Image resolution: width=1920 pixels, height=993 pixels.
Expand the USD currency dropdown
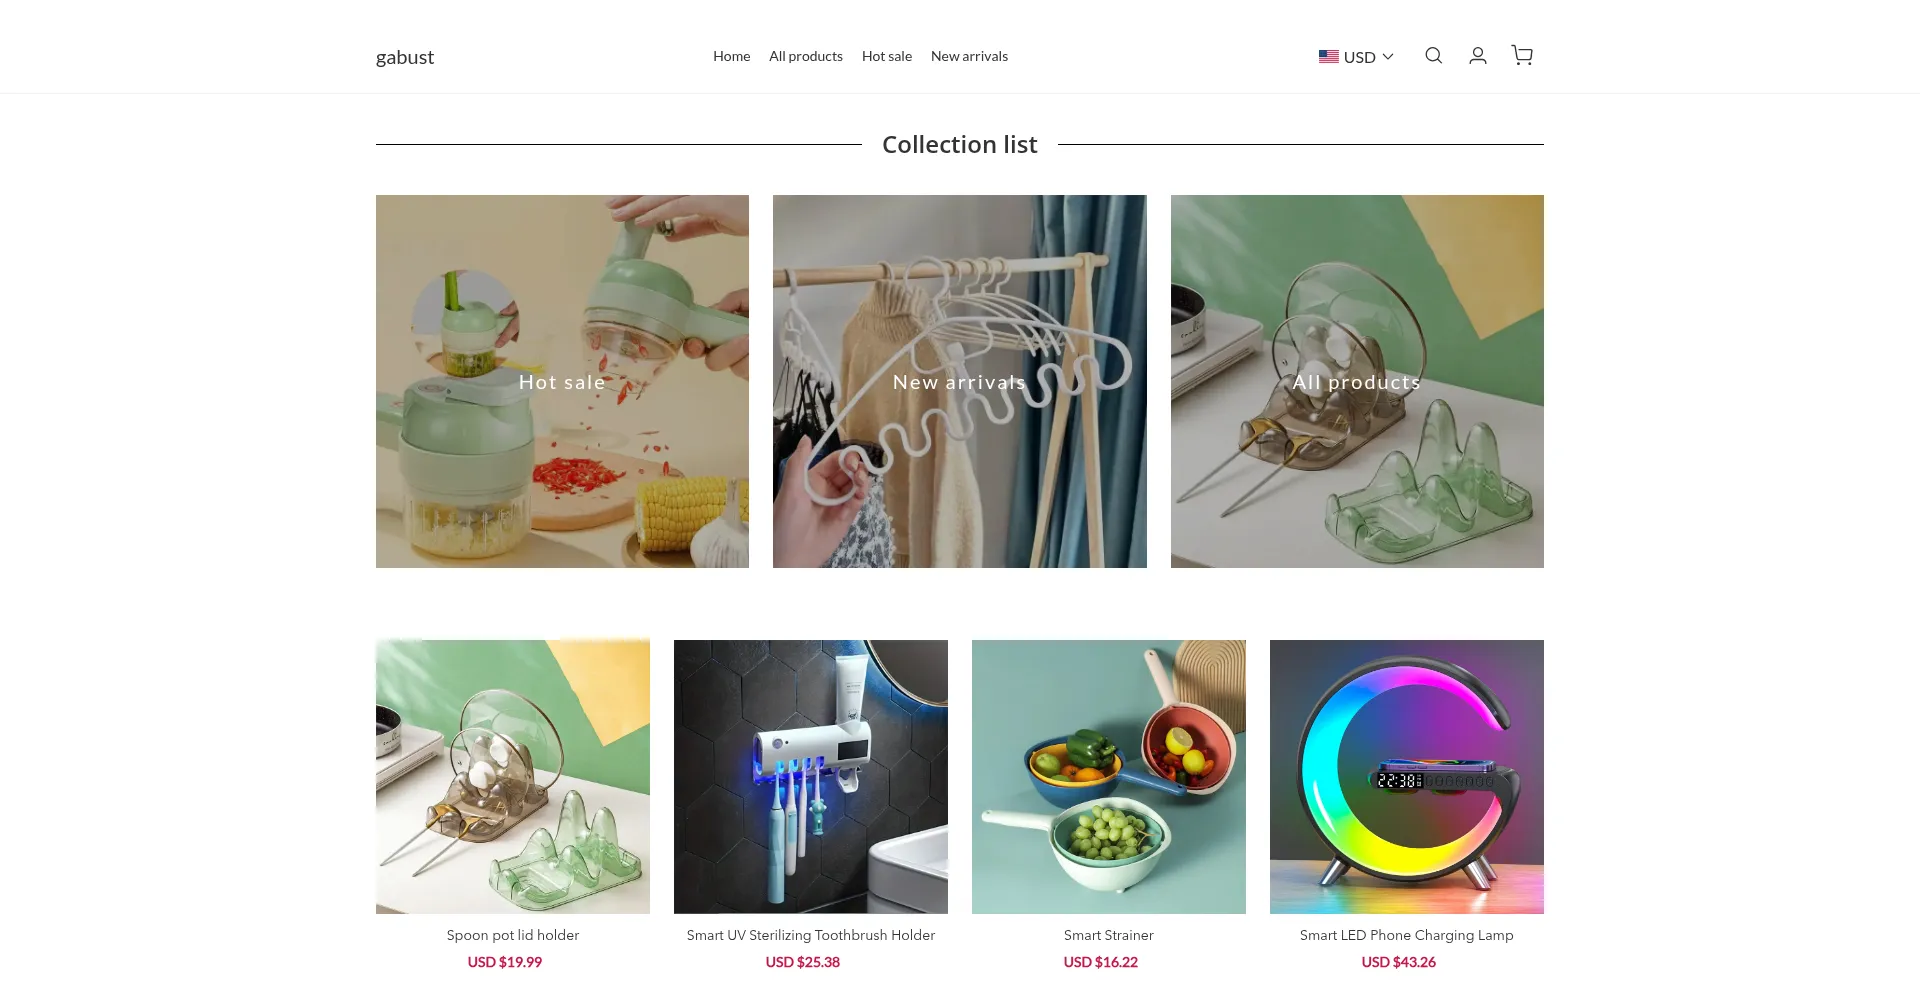[1356, 57]
